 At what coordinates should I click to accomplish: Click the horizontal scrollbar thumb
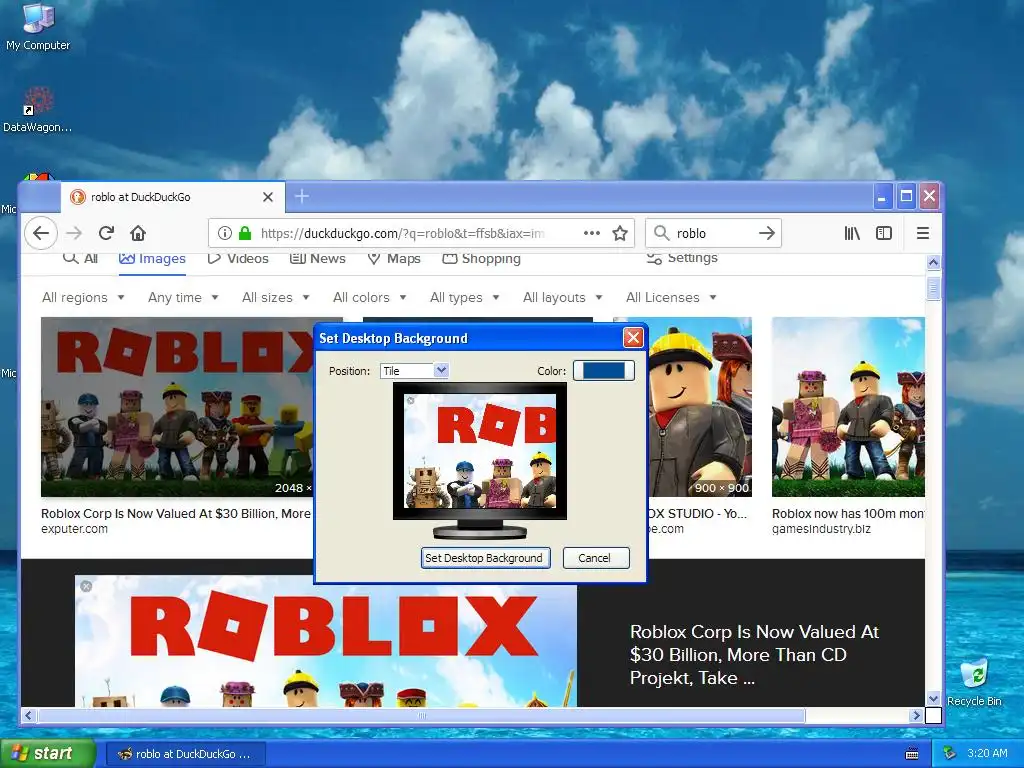coord(421,716)
